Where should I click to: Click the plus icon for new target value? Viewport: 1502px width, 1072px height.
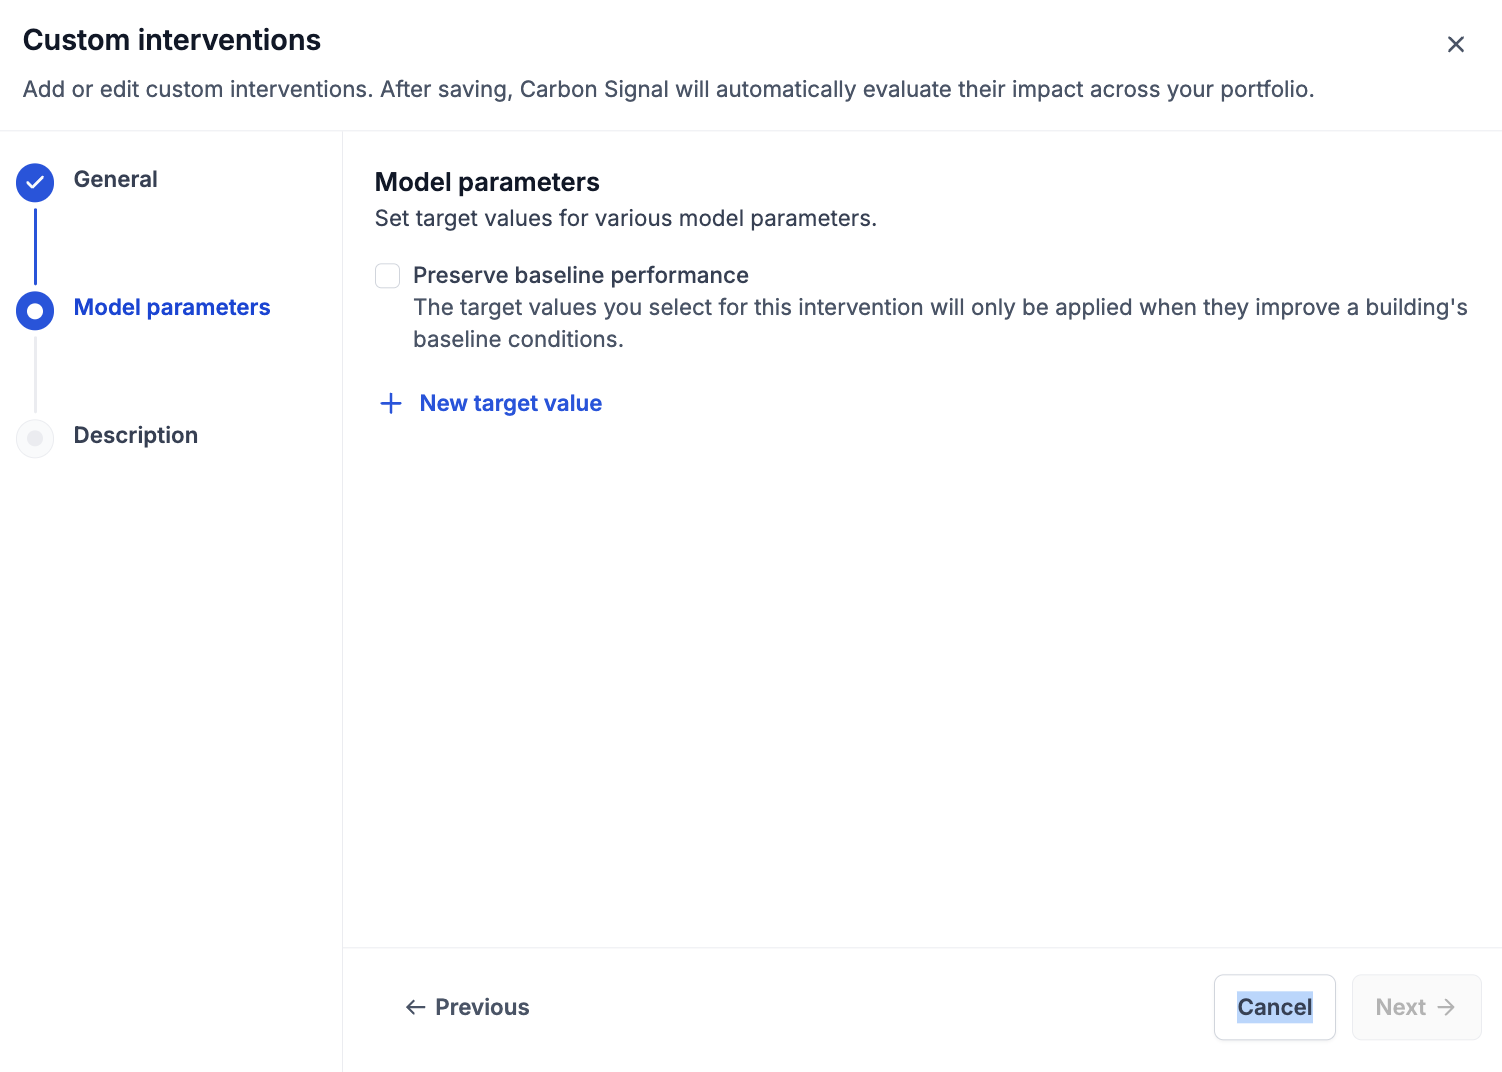[x=391, y=403]
